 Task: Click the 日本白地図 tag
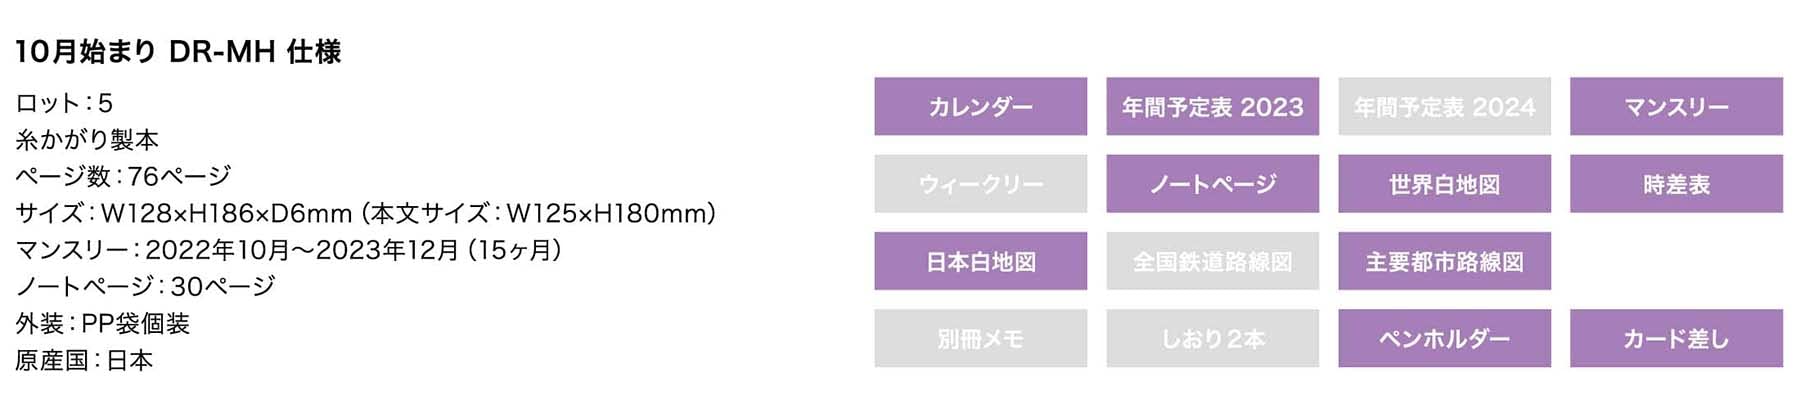(x=980, y=261)
